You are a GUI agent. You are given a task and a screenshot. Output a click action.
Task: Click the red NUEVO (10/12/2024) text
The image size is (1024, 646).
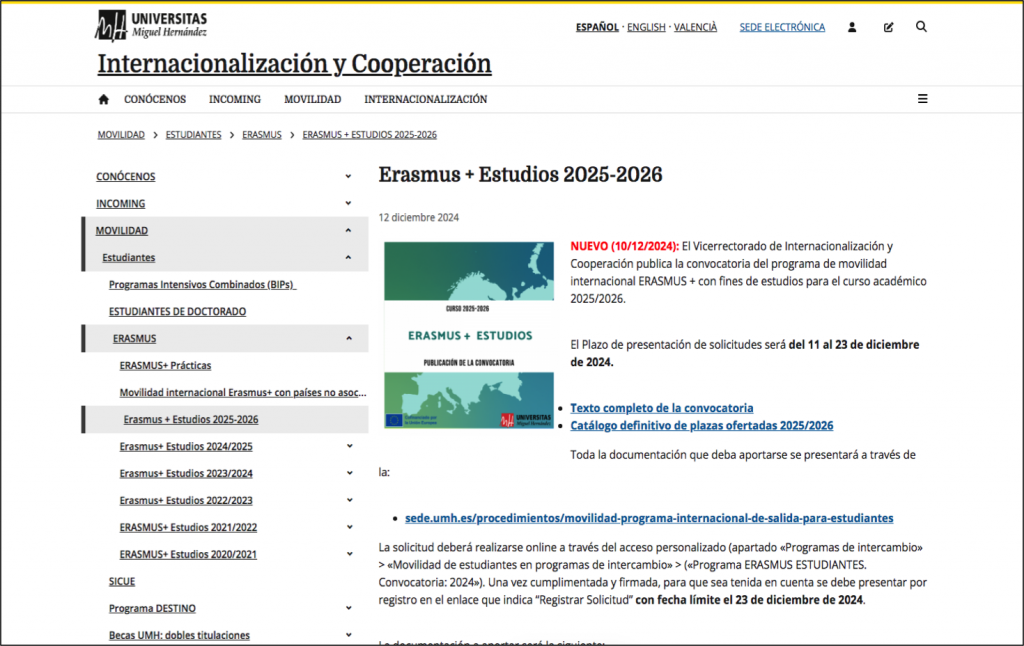(624, 246)
